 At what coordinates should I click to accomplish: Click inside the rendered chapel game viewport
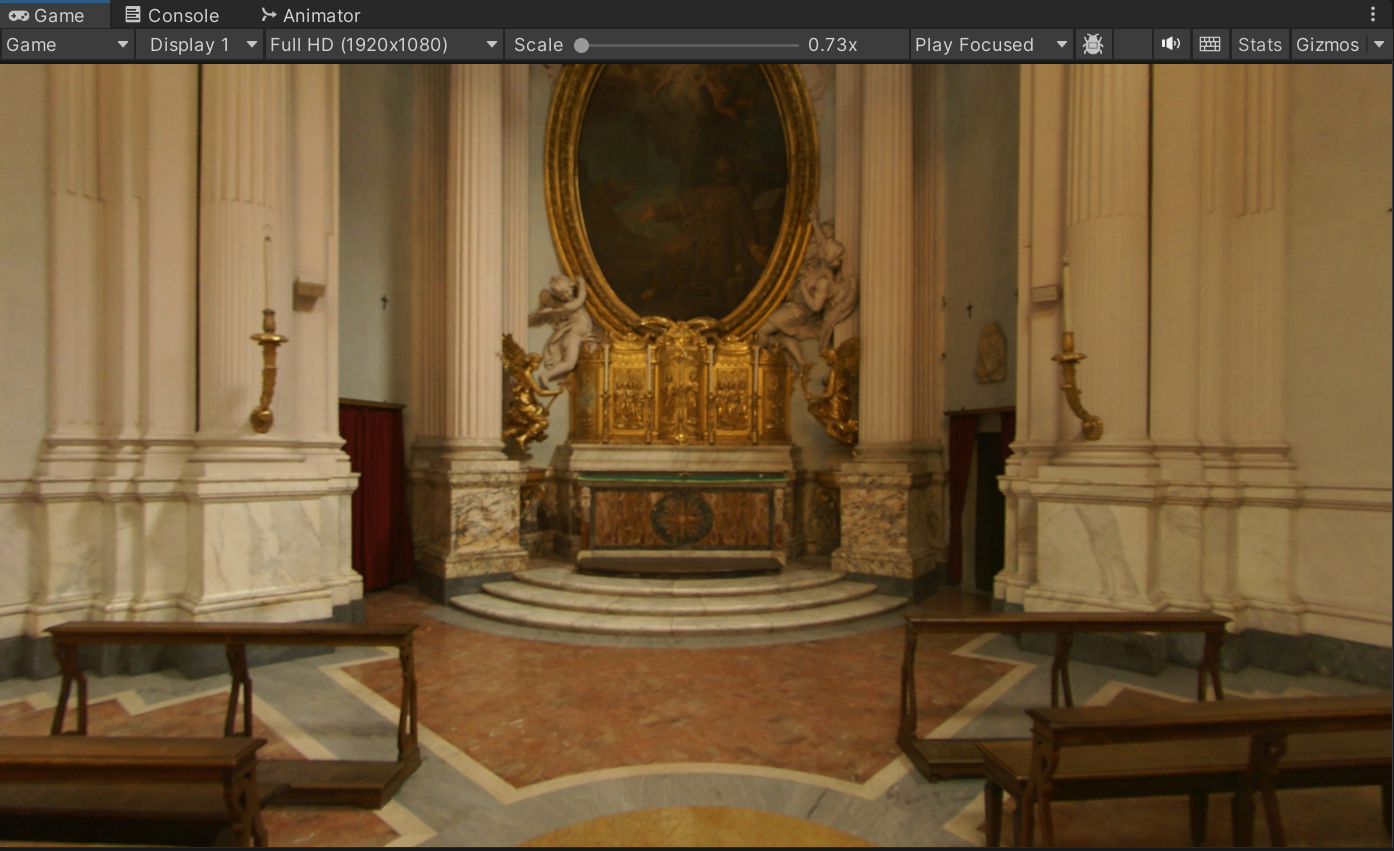click(697, 455)
